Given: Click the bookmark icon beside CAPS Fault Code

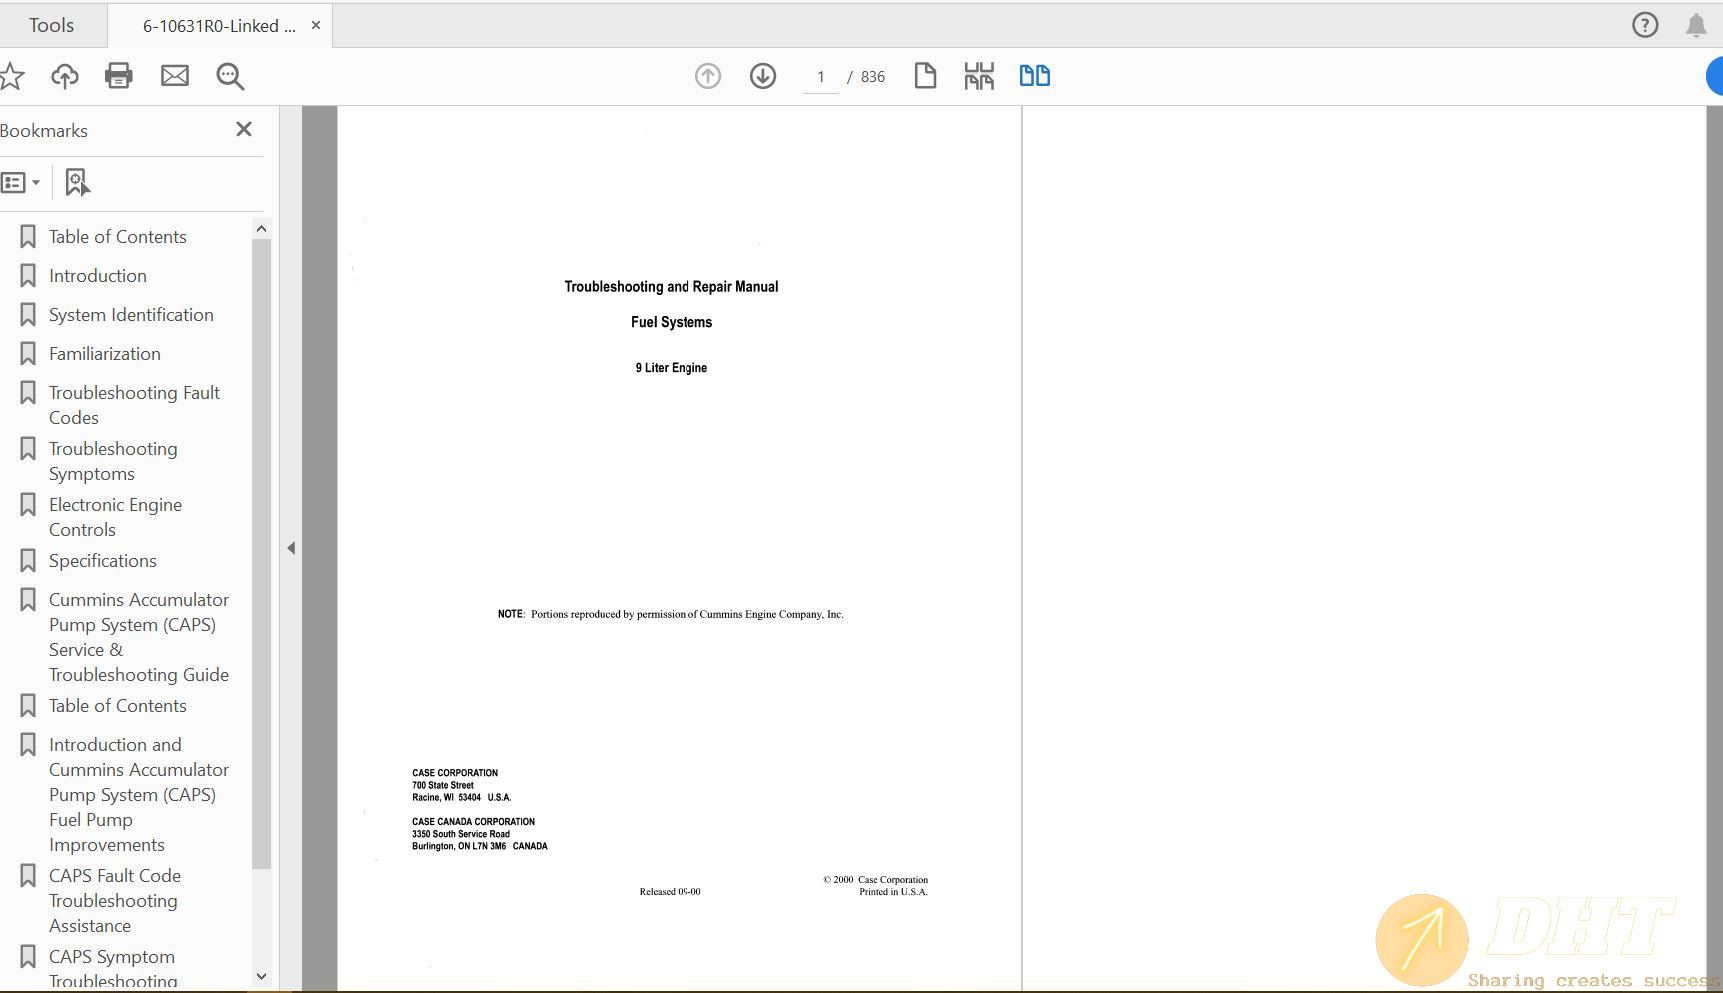Looking at the screenshot, I should 28,876.
